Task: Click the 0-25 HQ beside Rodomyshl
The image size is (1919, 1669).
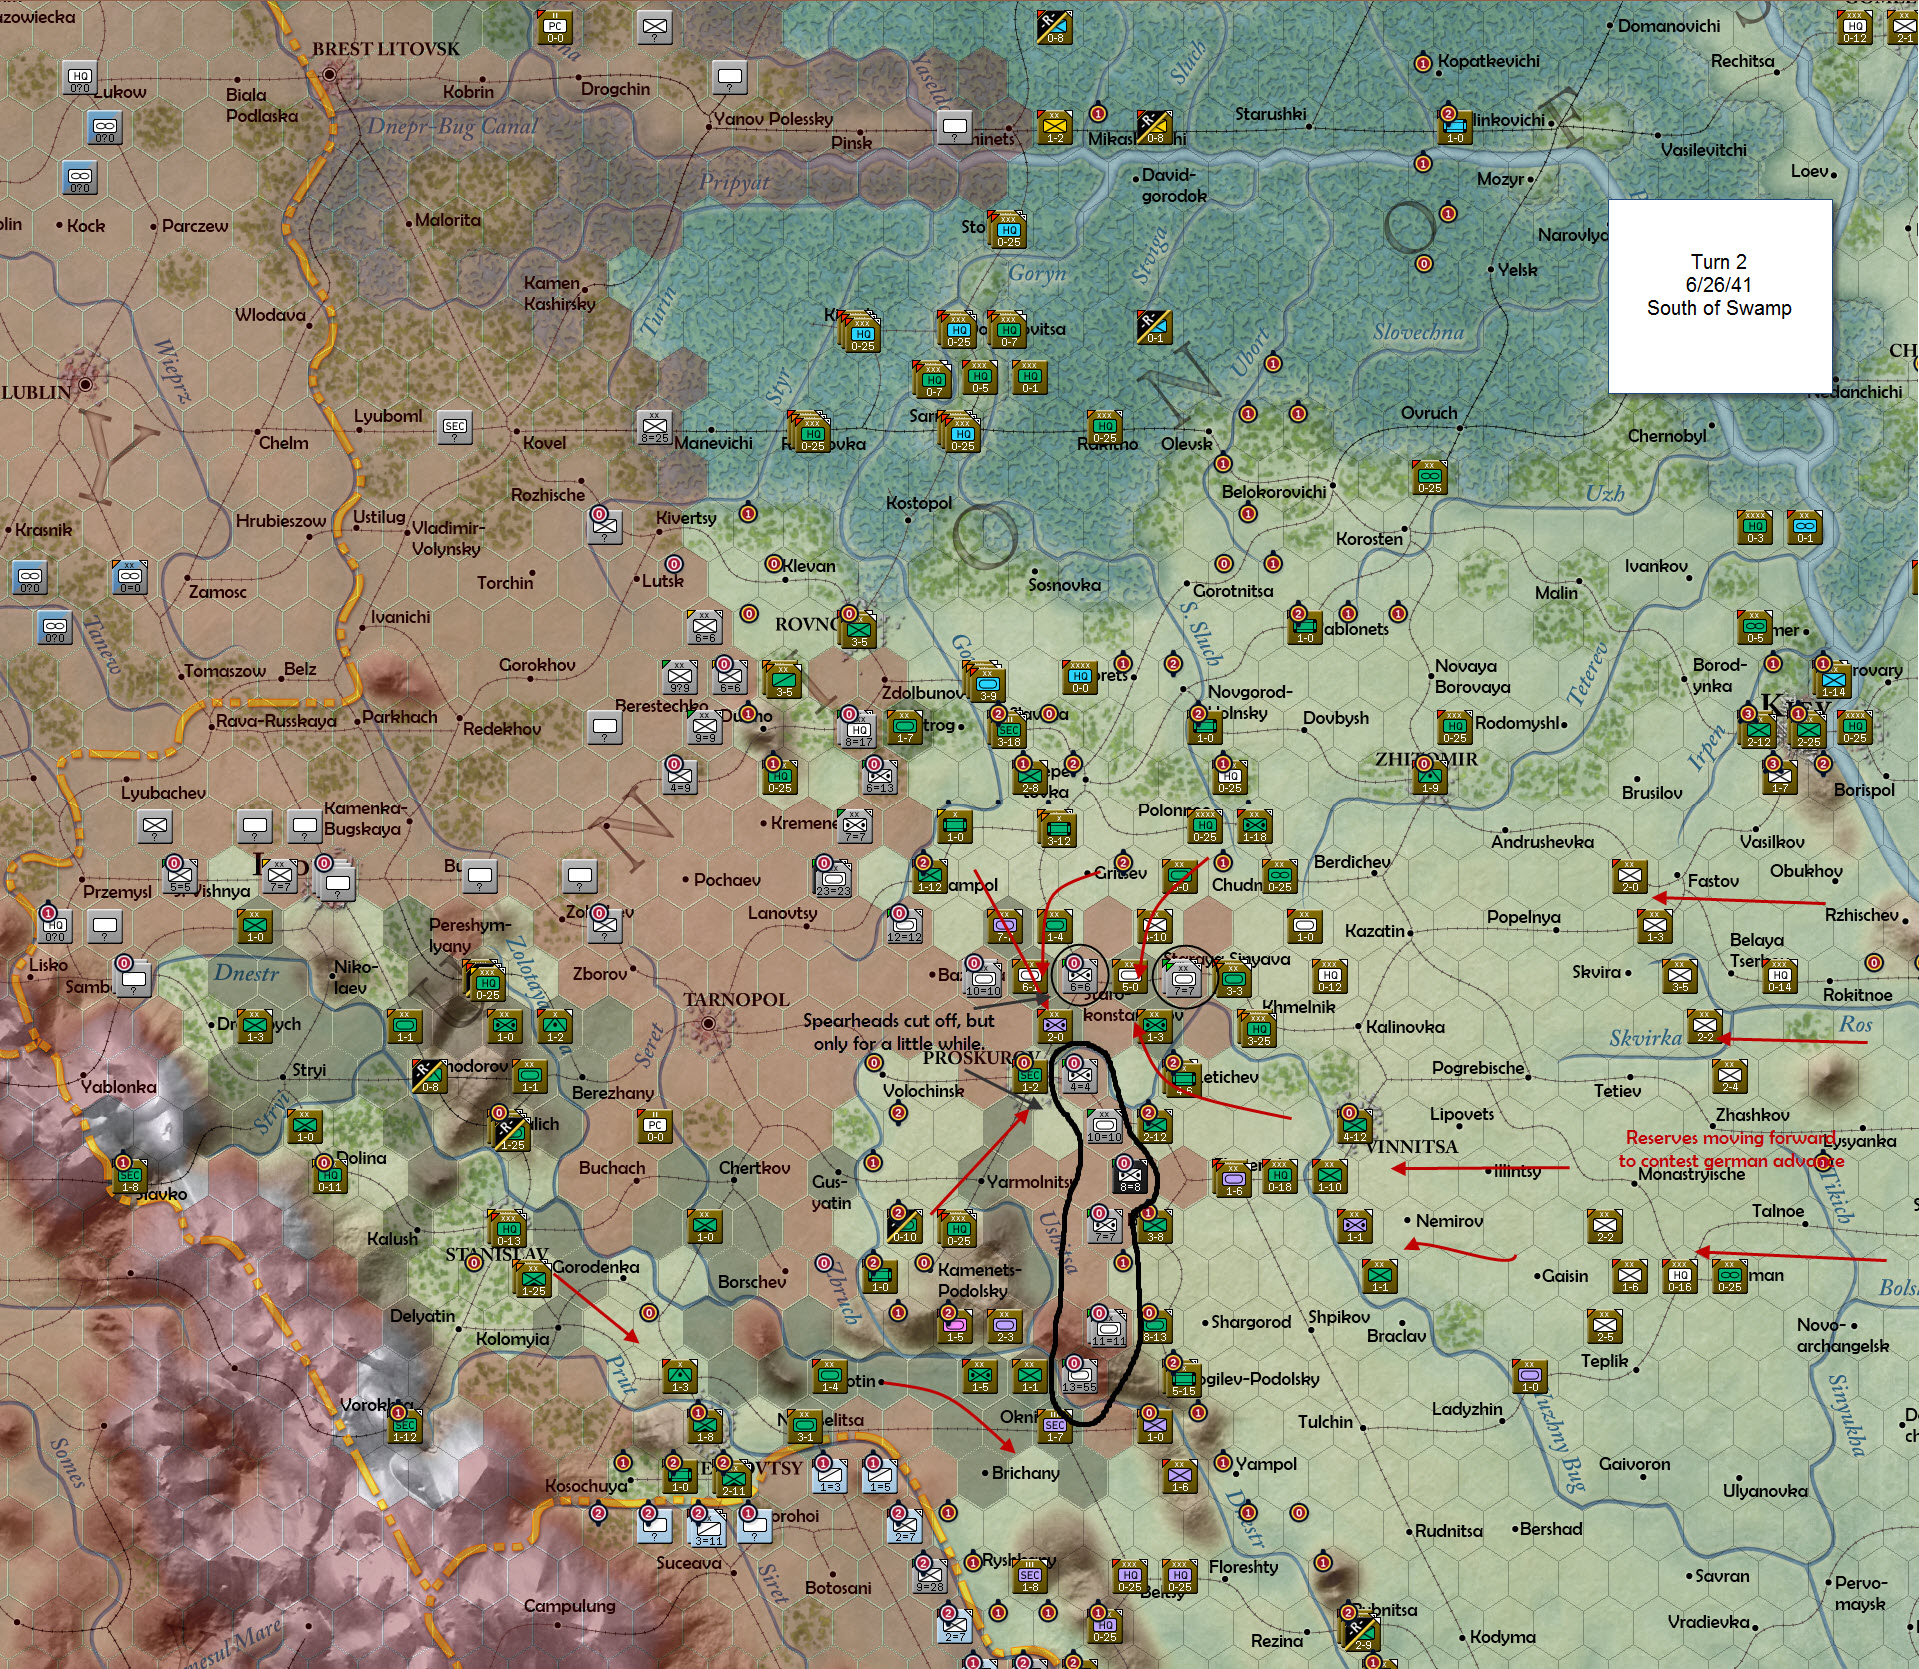Action: [x=1455, y=728]
